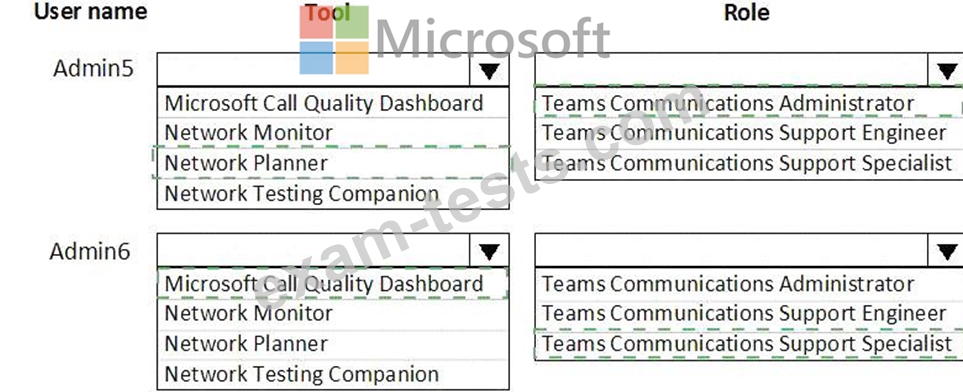Select Teams Communications Support Engineer for Admin6
Viewport: 963px width, 392px height.
point(749,313)
